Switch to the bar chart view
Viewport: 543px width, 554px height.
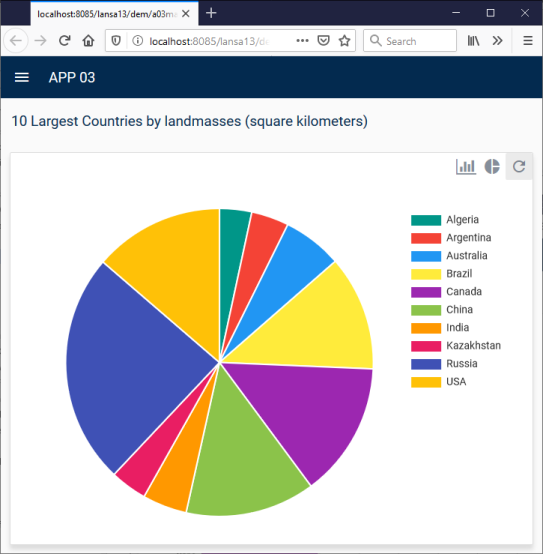(x=466, y=166)
